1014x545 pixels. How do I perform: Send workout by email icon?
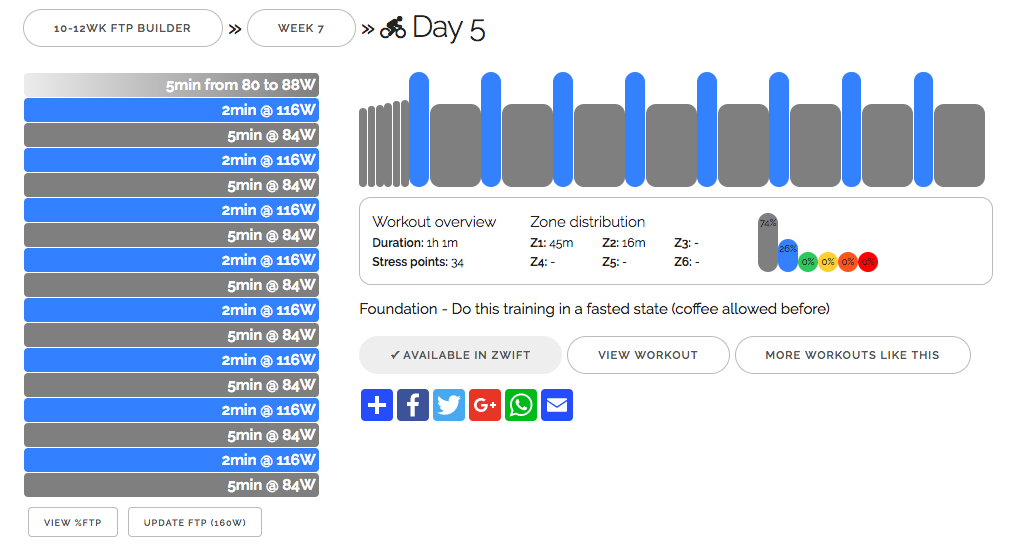click(556, 405)
